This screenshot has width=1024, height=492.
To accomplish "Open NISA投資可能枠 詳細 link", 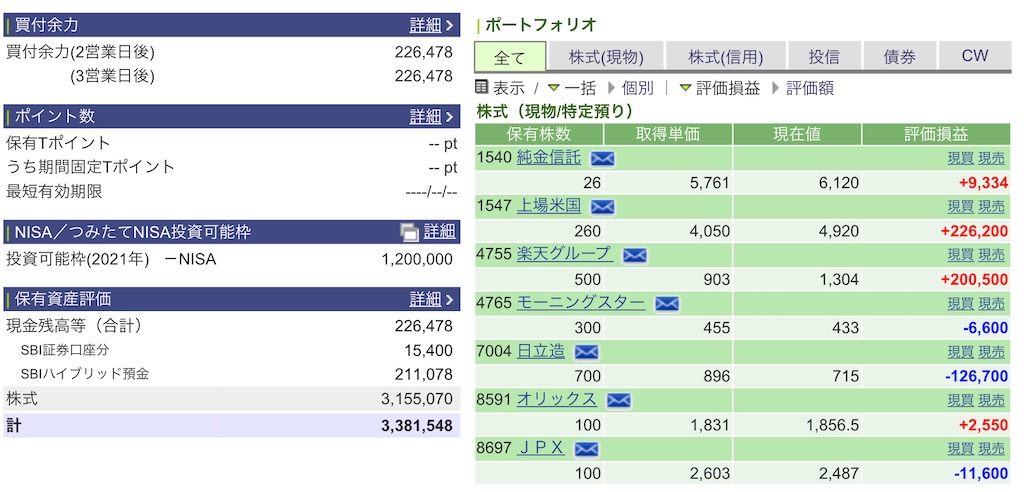I will coord(440,231).
